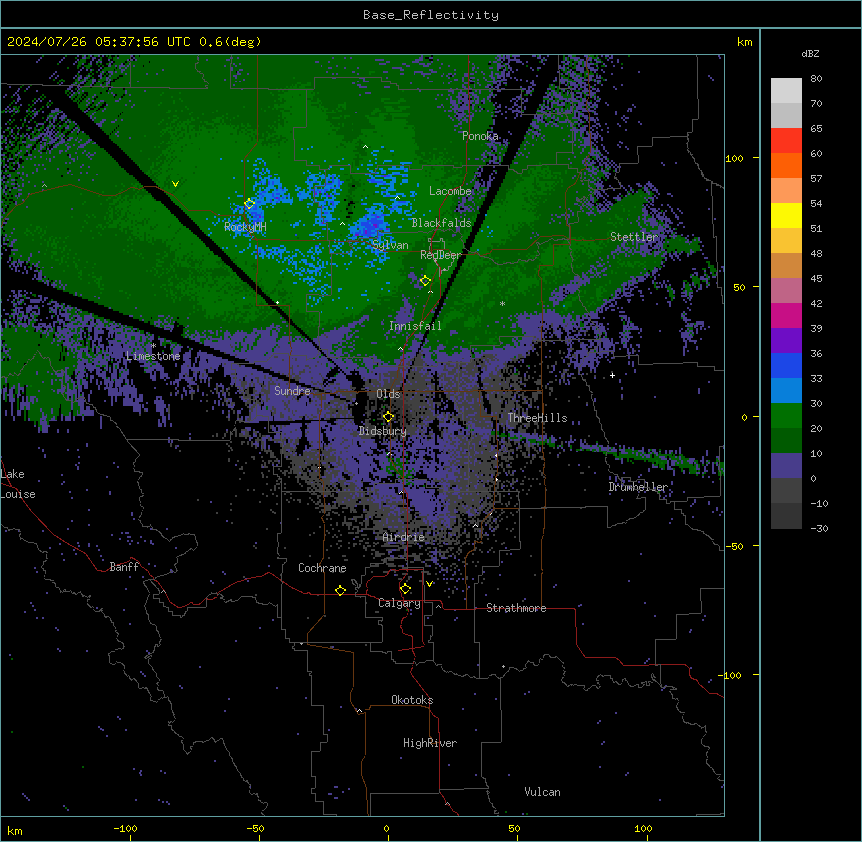
Task: Click the km unit label at top right
Action: [x=745, y=42]
